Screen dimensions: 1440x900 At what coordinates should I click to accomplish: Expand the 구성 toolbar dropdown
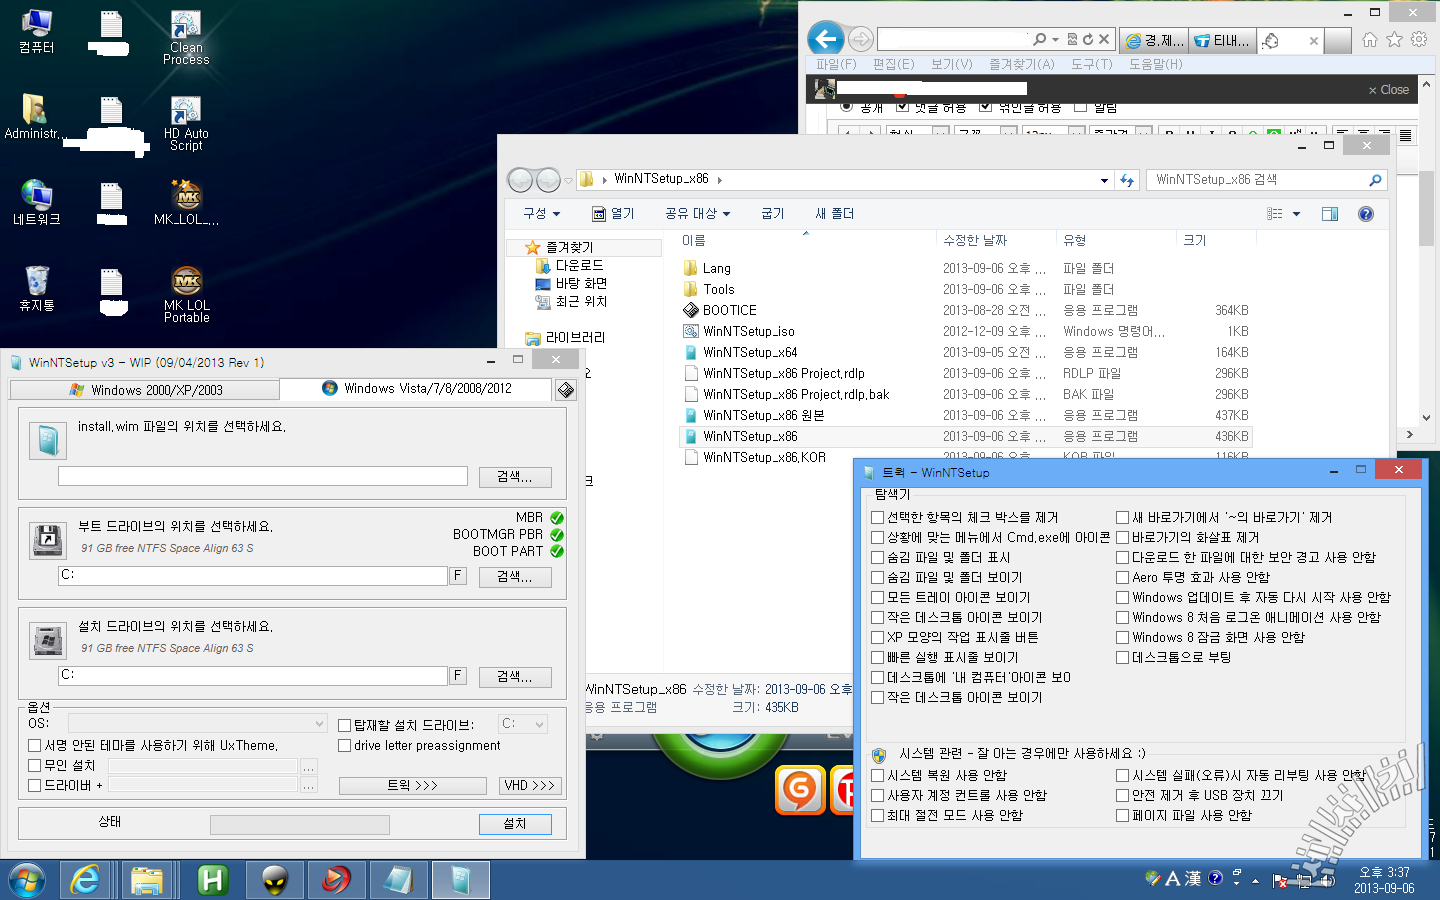point(541,213)
